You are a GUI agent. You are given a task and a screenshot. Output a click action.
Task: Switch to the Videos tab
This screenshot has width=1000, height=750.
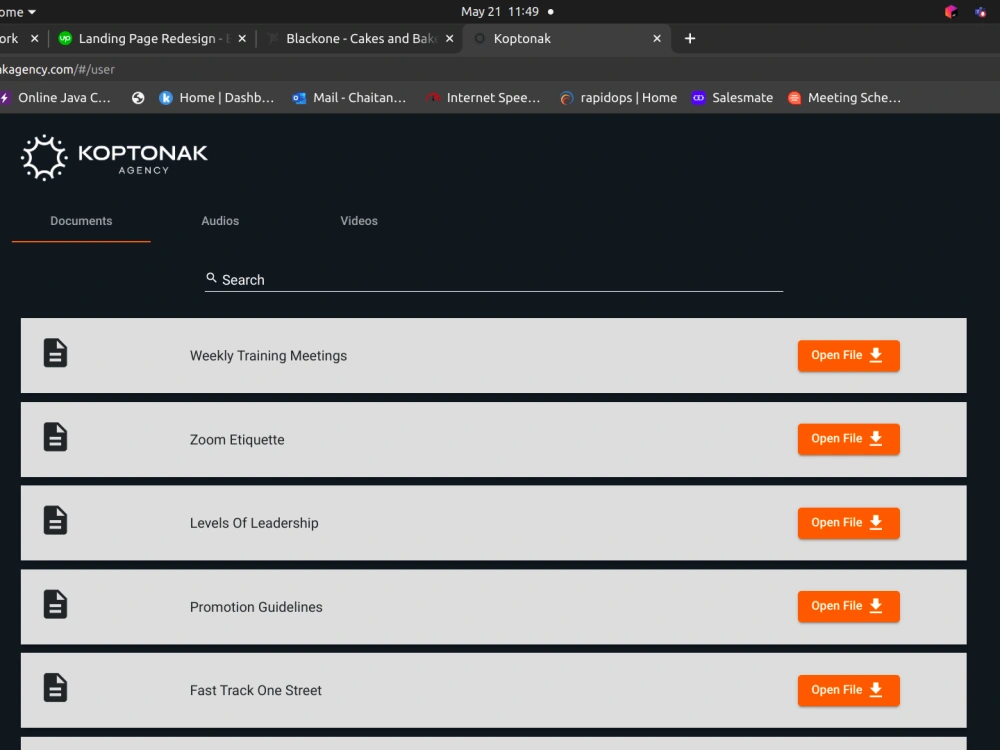[x=359, y=221]
